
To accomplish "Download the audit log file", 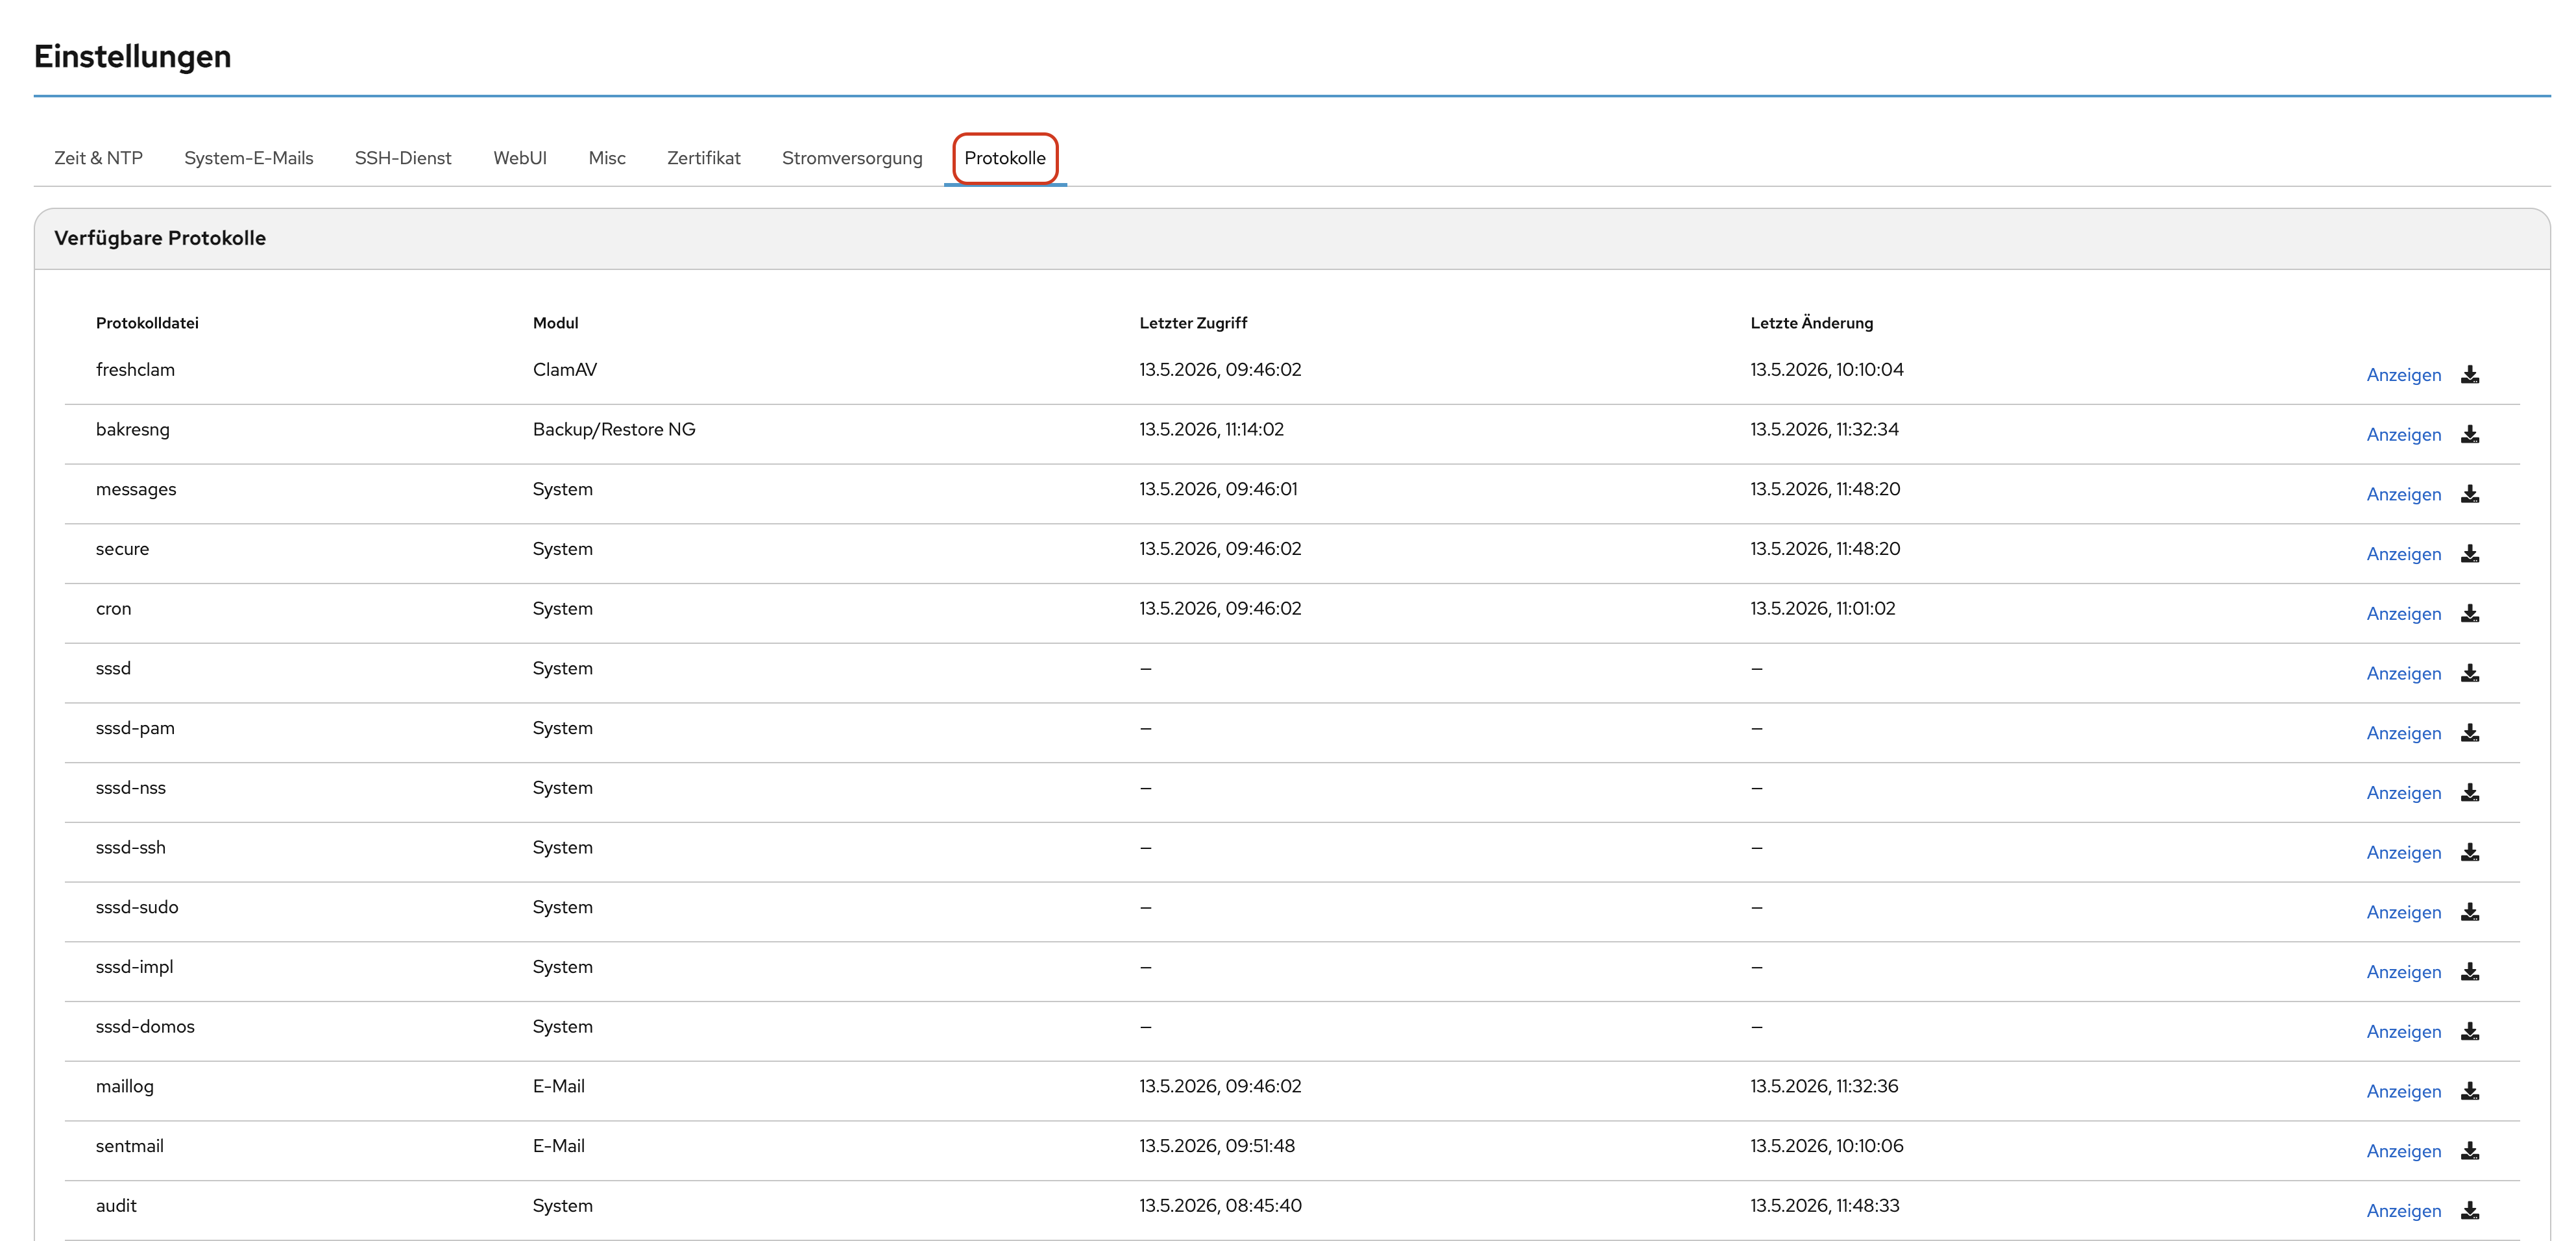I will pyautogui.click(x=2469, y=1210).
